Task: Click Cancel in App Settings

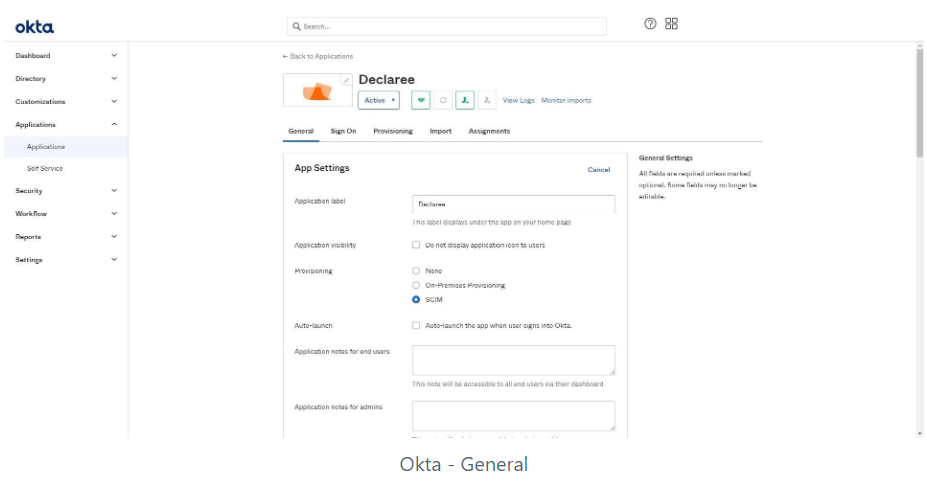Action: click(x=598, y=170)
